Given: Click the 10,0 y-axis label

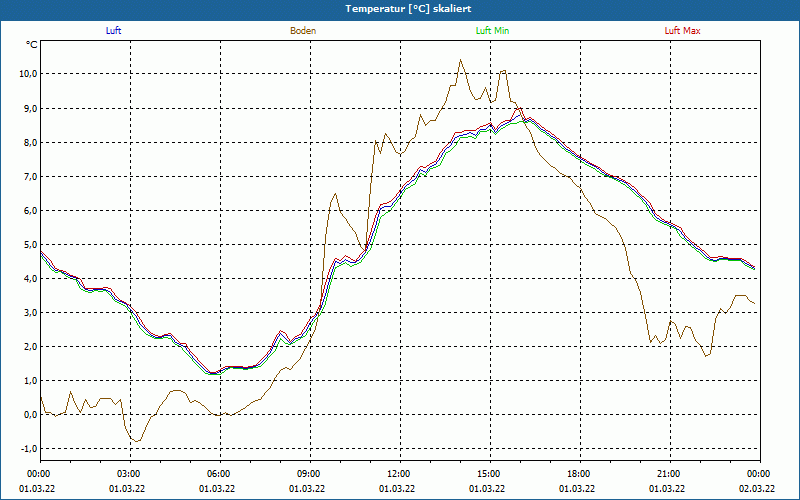Looking at the screenshot, I should point(28,74).
